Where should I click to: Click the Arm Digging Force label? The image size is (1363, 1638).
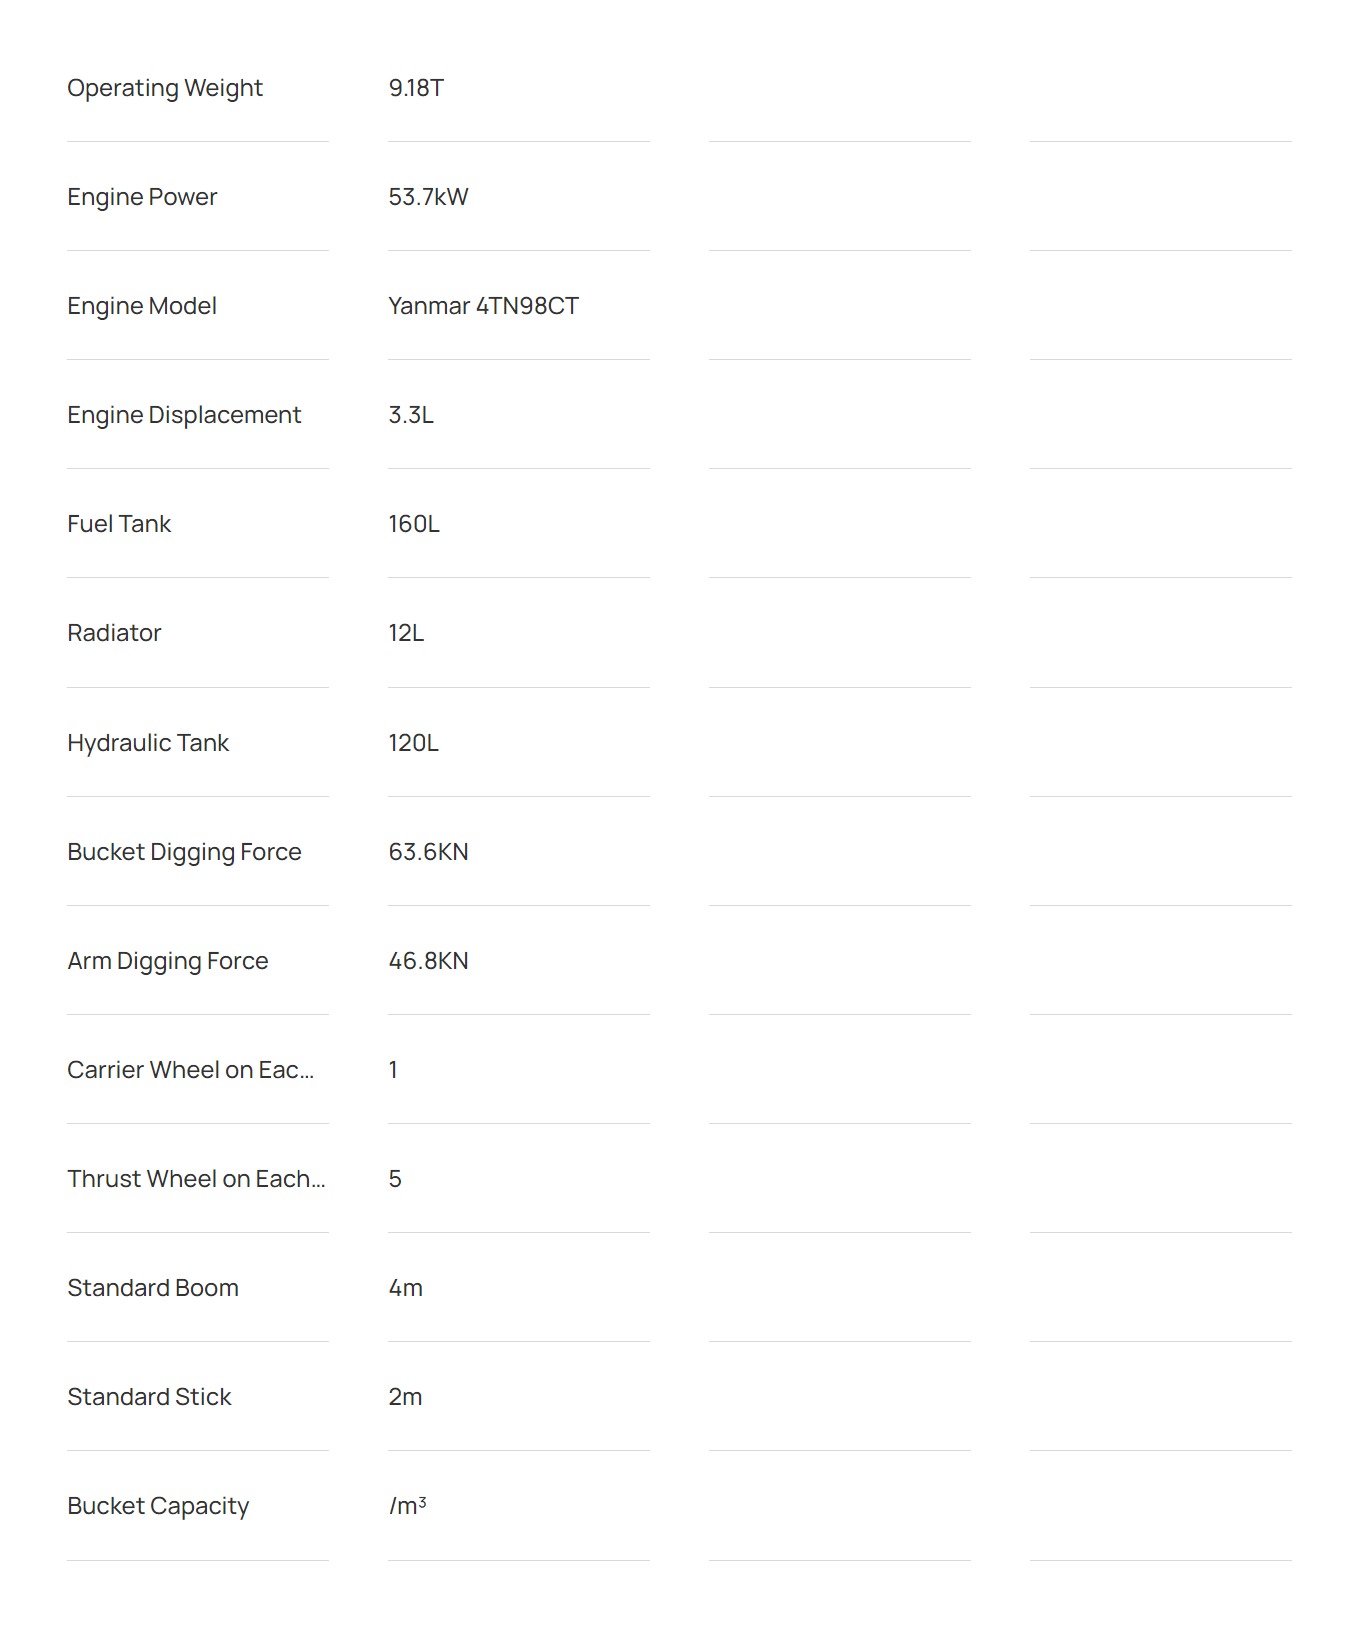coord(168,961)
